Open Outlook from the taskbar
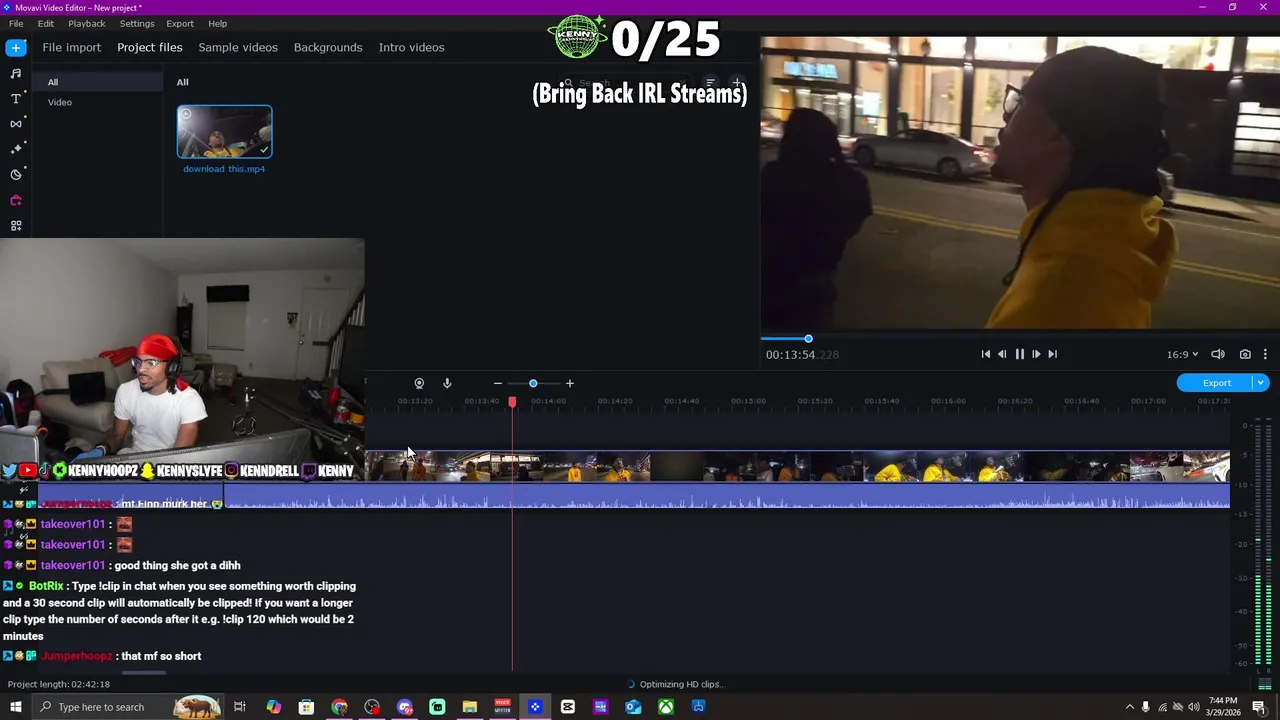This screenshot has width=1280, height=720. click(633, 707)
